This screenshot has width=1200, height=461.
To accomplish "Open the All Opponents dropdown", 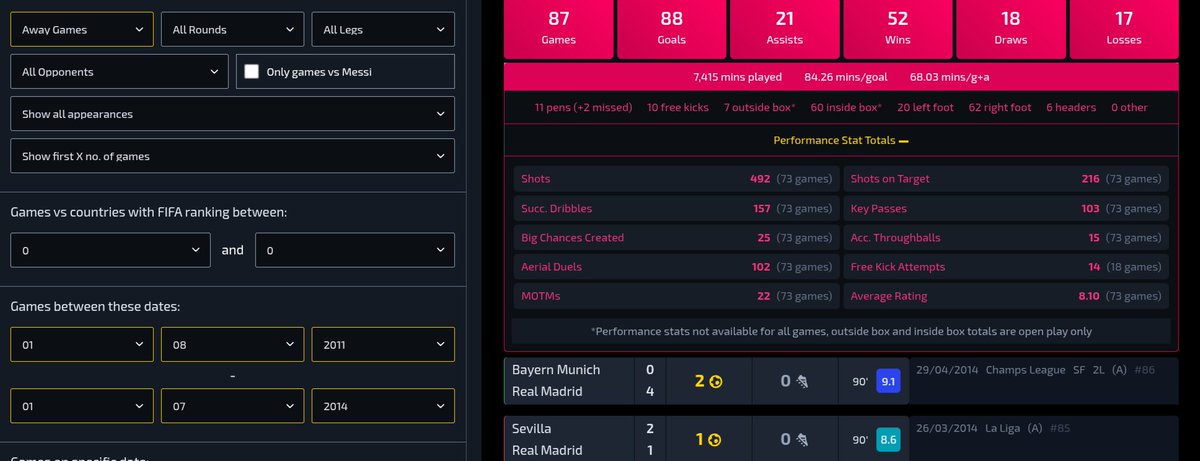I will tap(120, 72).
